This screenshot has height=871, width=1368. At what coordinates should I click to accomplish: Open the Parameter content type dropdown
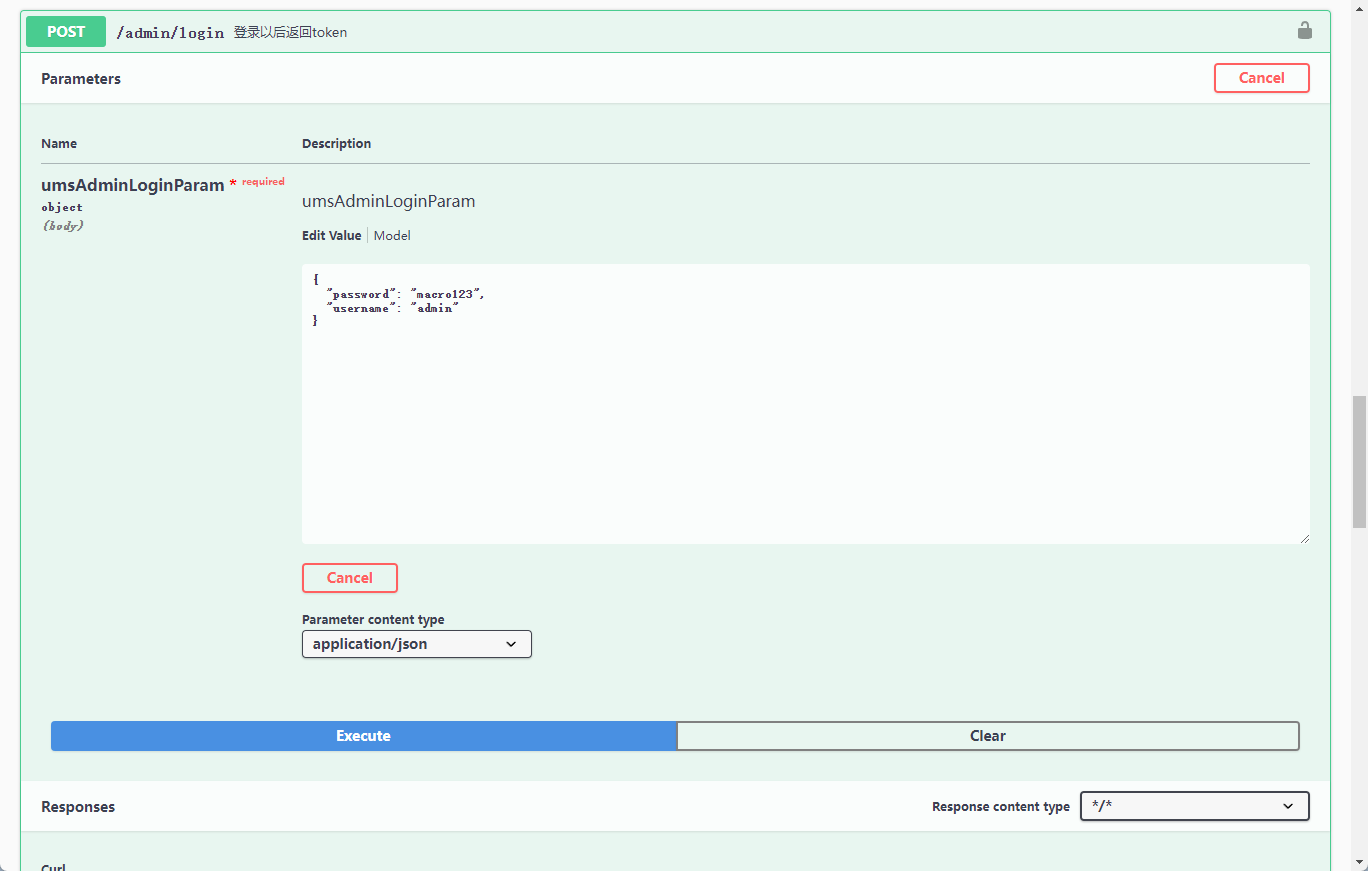point(417,644)
